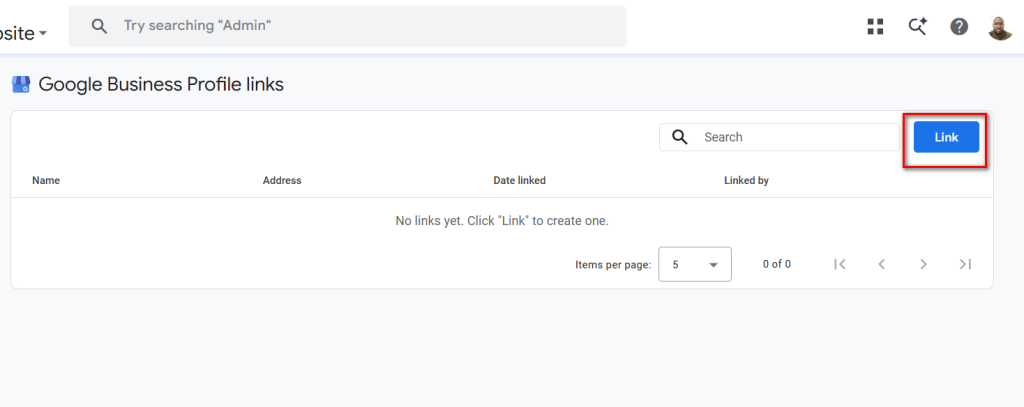Go to last page arrow
The image size is (1024, 407).
click(965, 264)
